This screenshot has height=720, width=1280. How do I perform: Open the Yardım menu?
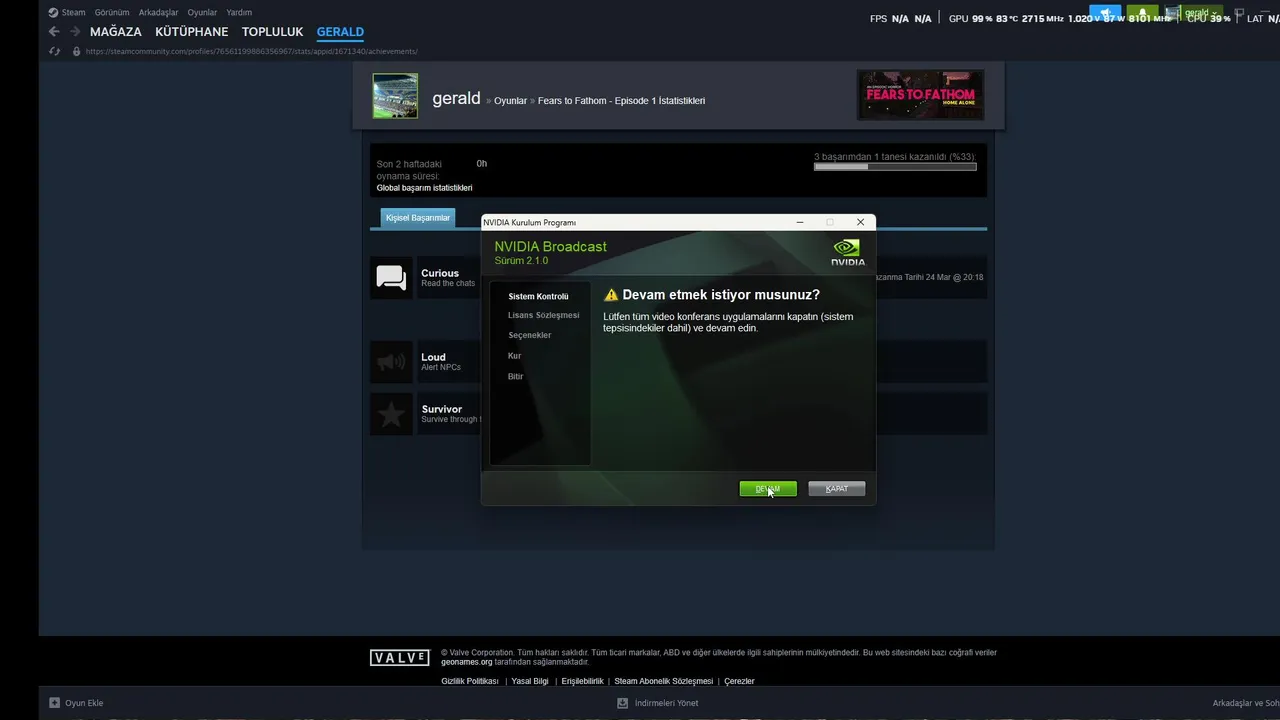[239, 13]
